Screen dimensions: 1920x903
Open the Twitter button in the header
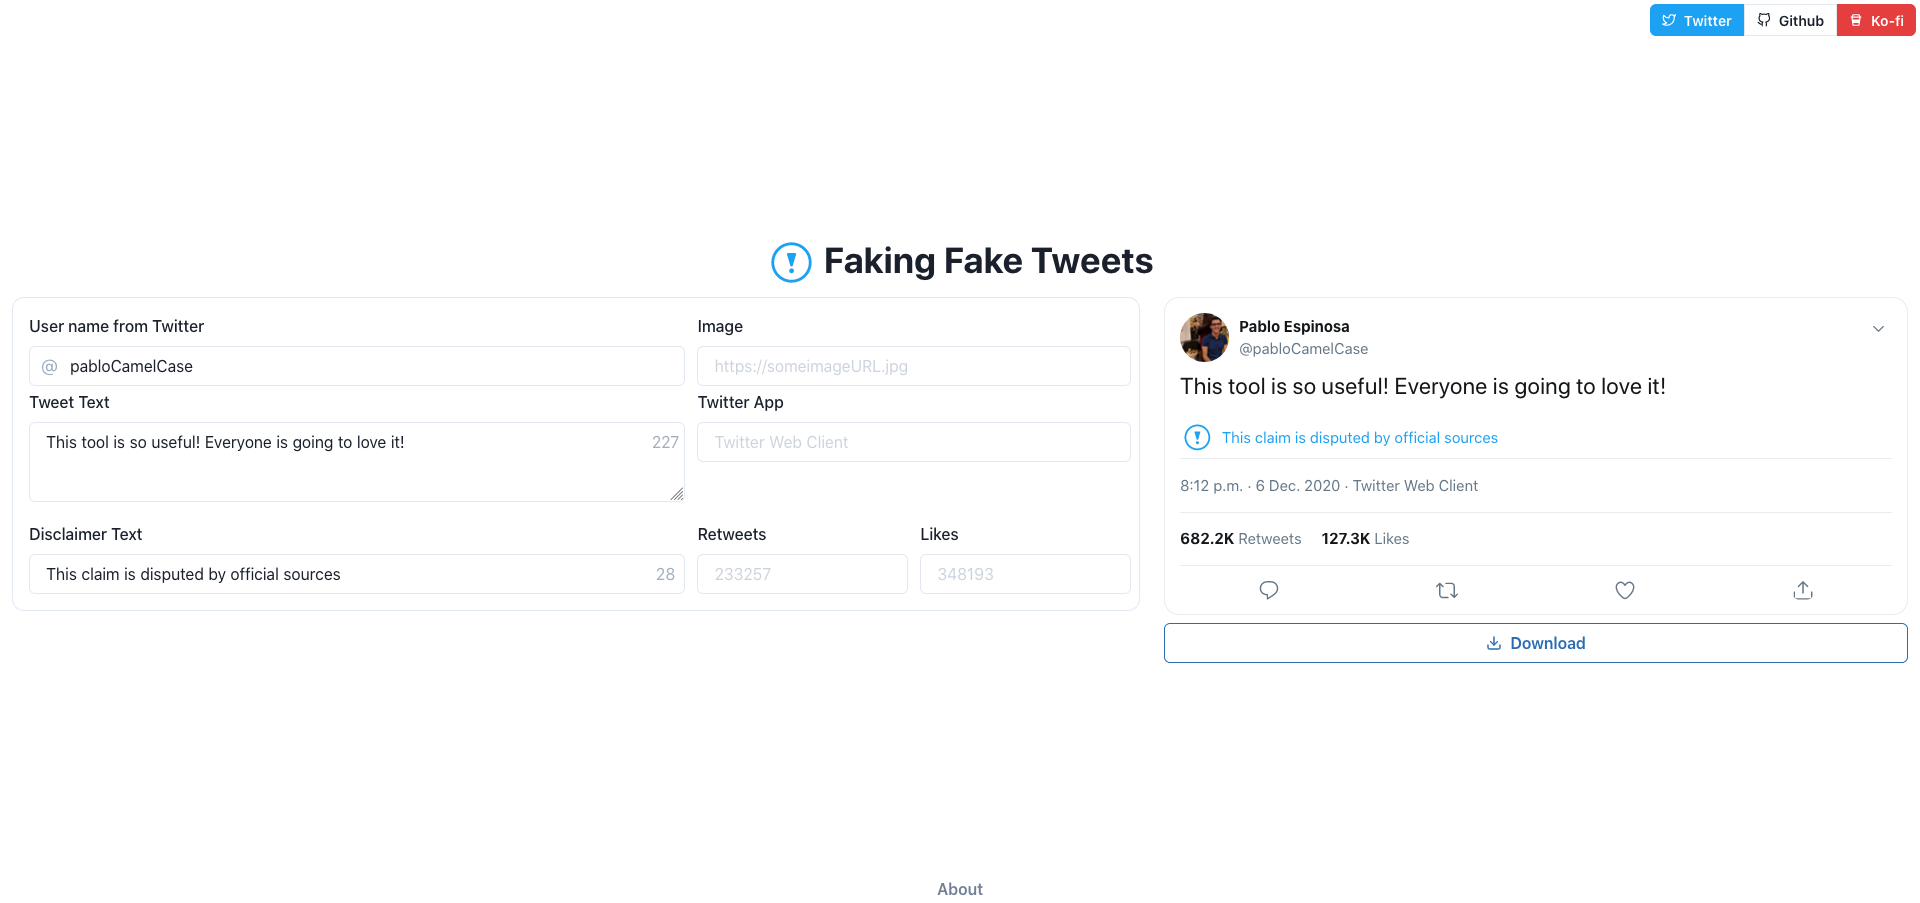[1696, 20]
